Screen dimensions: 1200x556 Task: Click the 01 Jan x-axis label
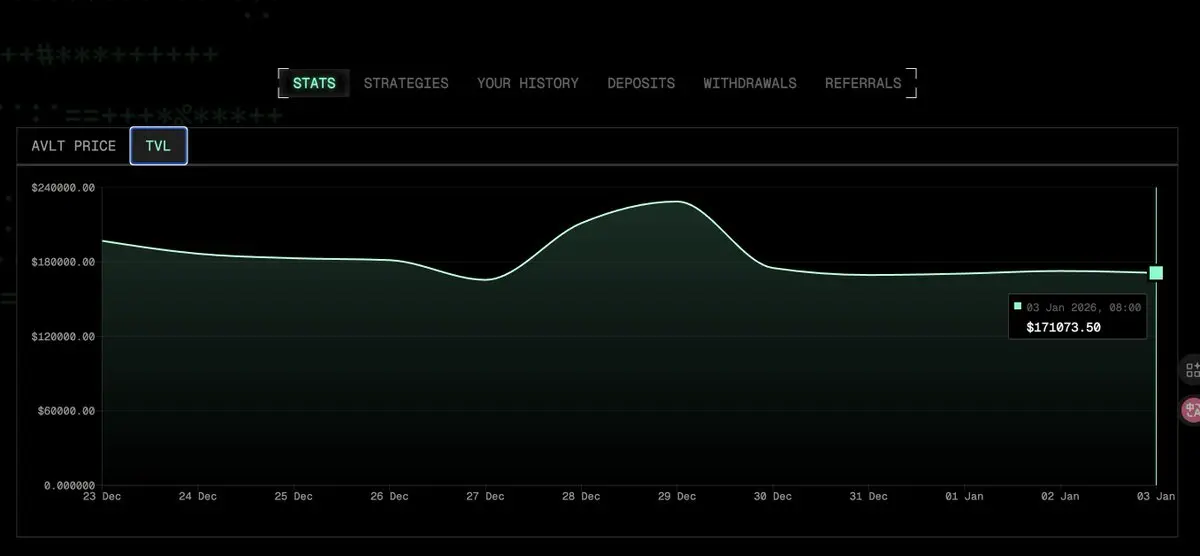point(964,496)
